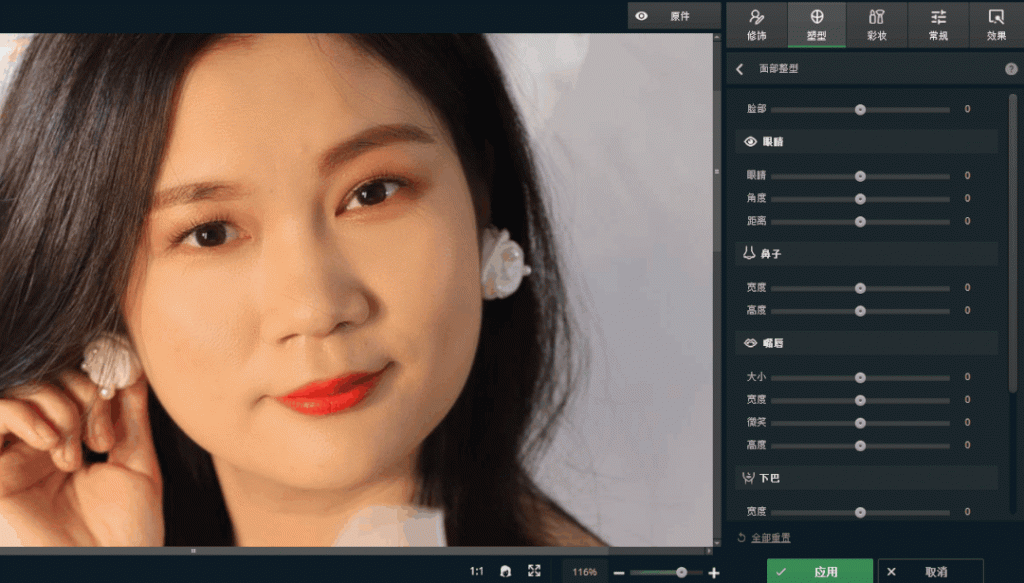Click the fit-to-screen expand icon
This screenshot has width=1024, height=583.
tap(534, 571)
